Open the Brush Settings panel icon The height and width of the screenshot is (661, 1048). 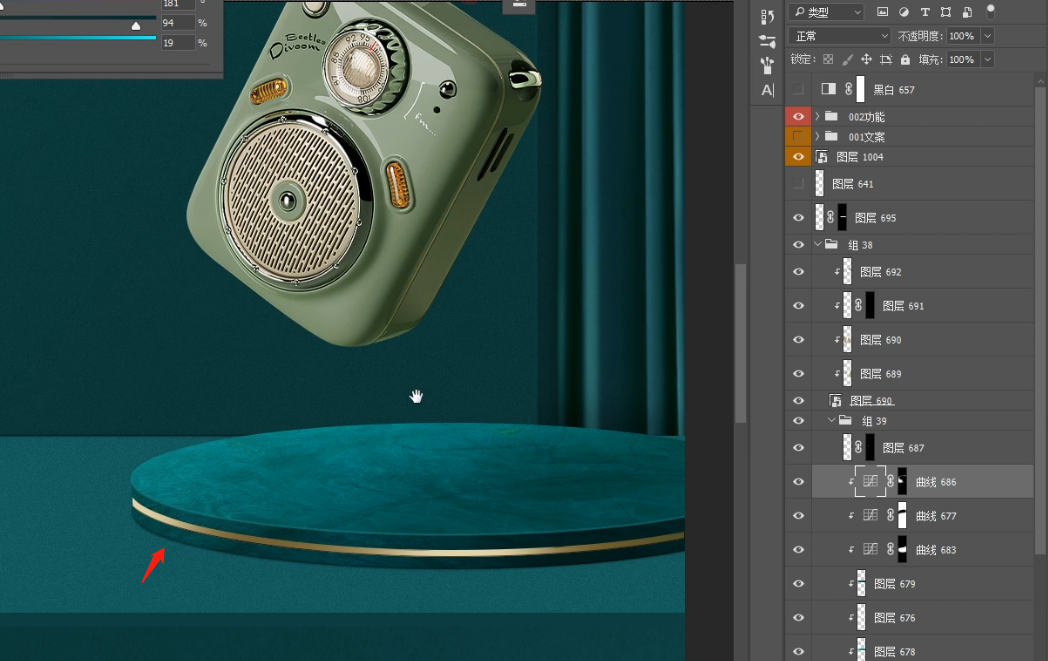click(x=767, y=41)
